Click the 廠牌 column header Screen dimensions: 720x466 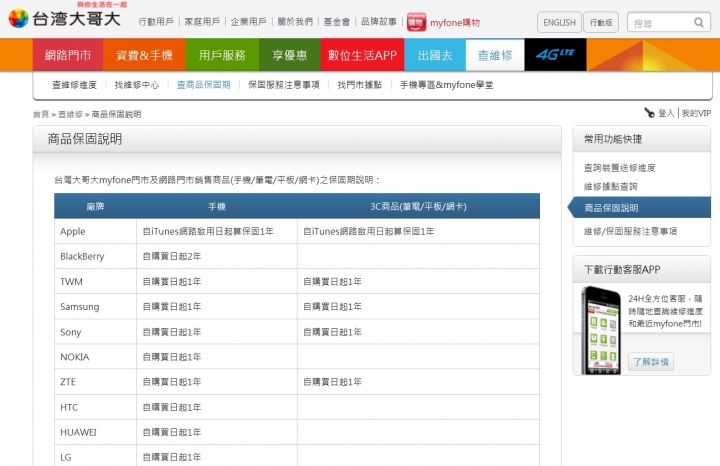95,206
